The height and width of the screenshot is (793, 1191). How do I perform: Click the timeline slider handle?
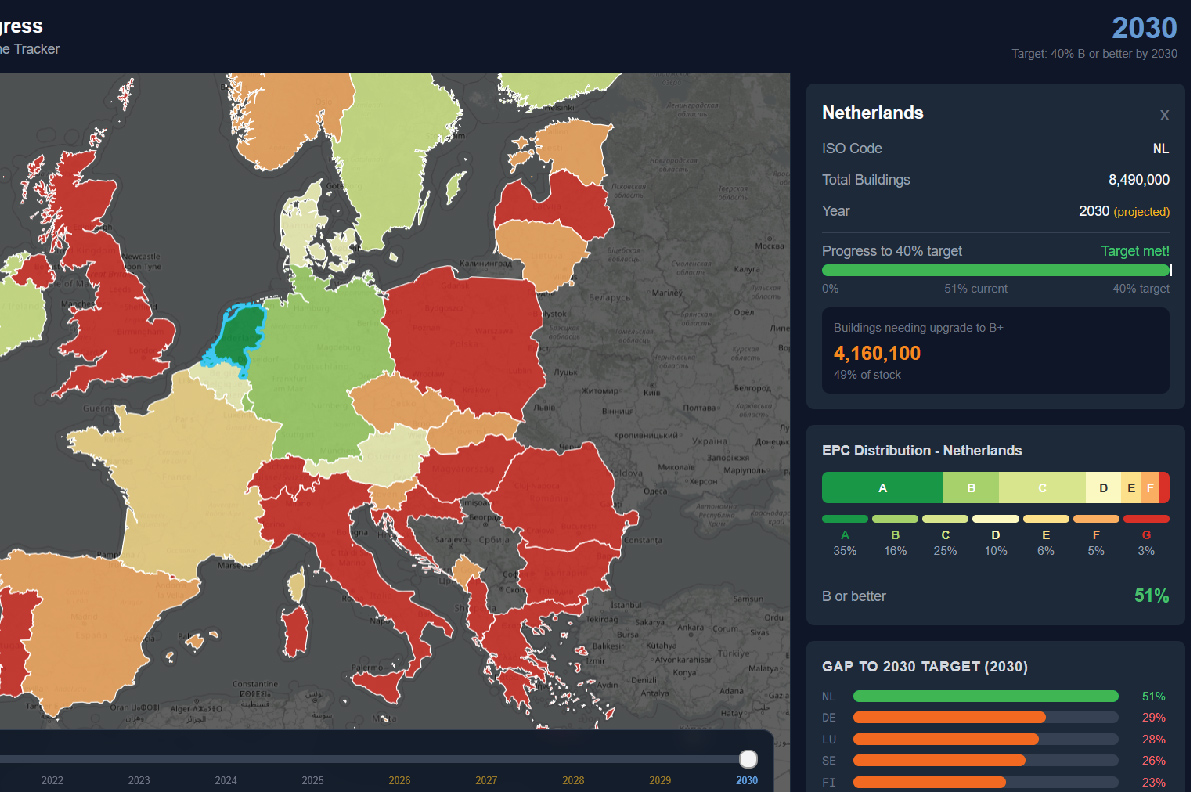point(748,759)
